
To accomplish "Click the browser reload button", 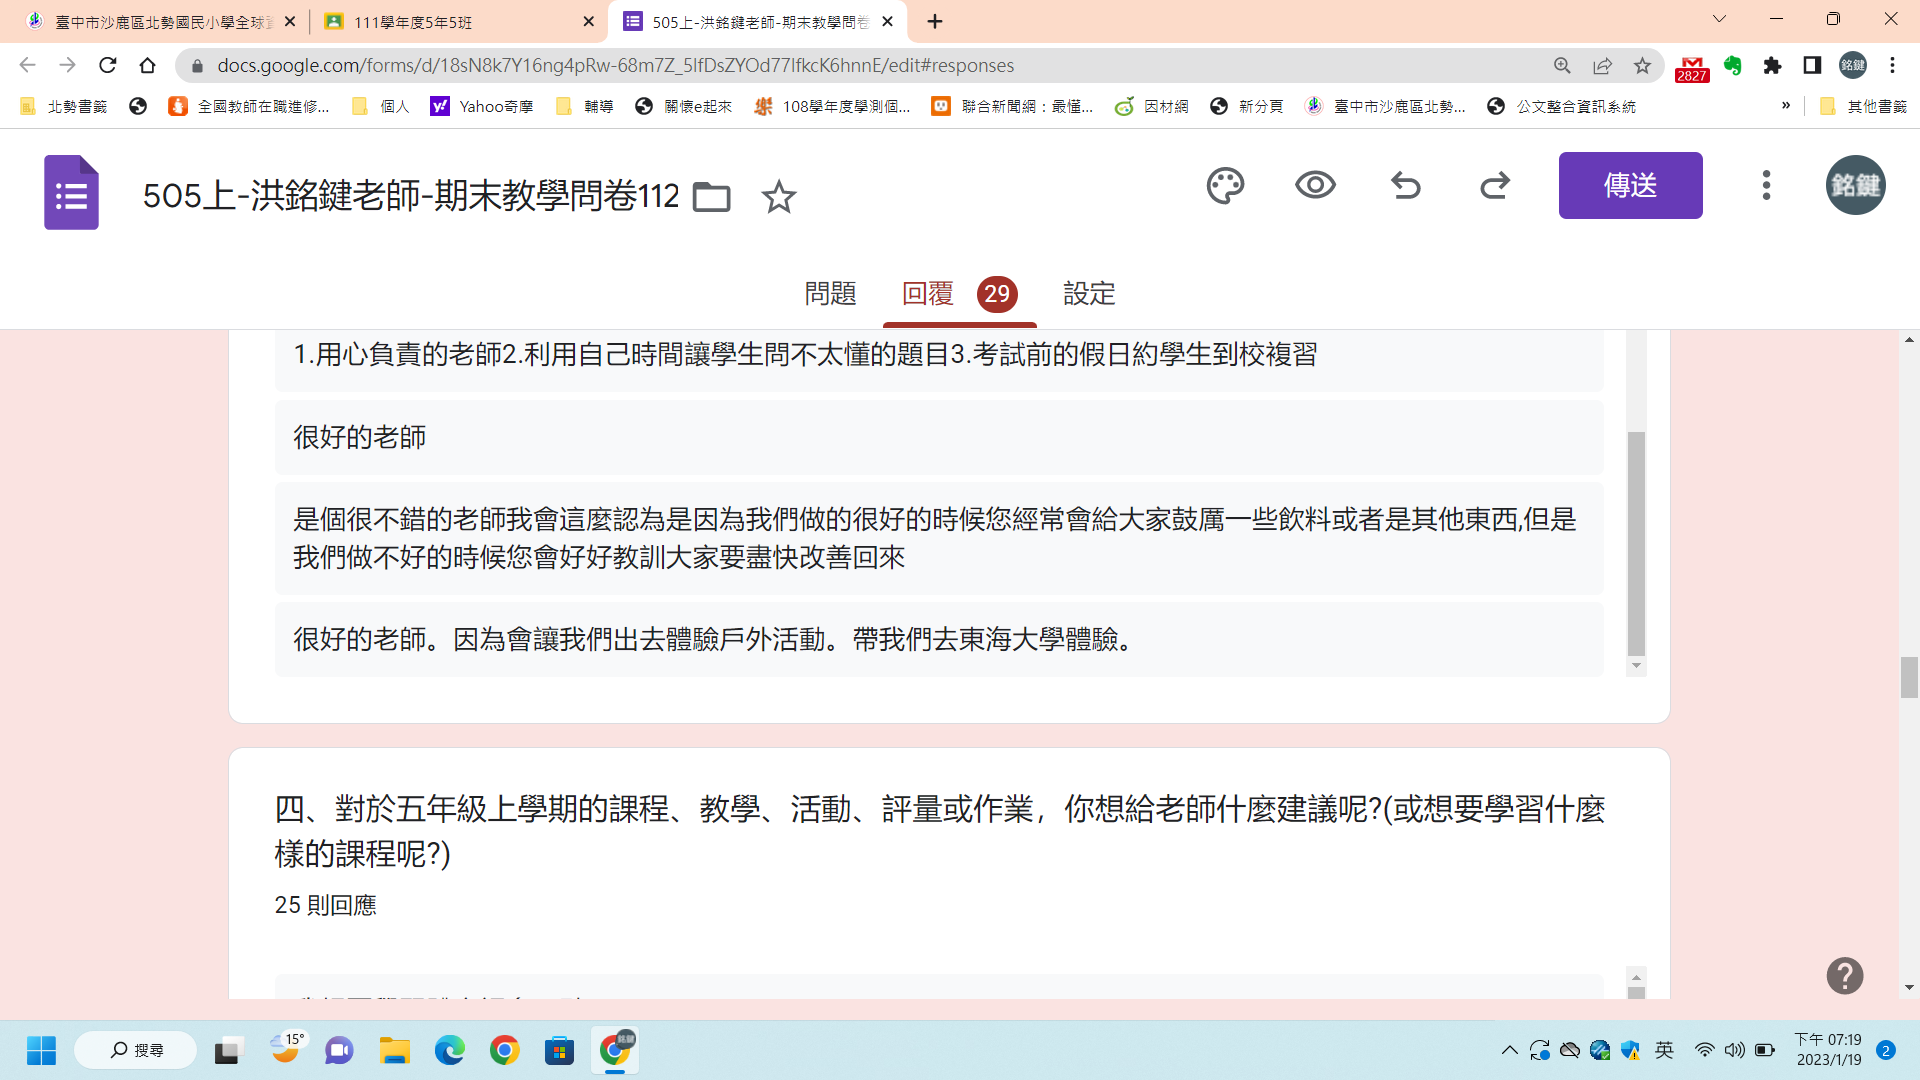I will pyautogui.click(x=107, y=65).
